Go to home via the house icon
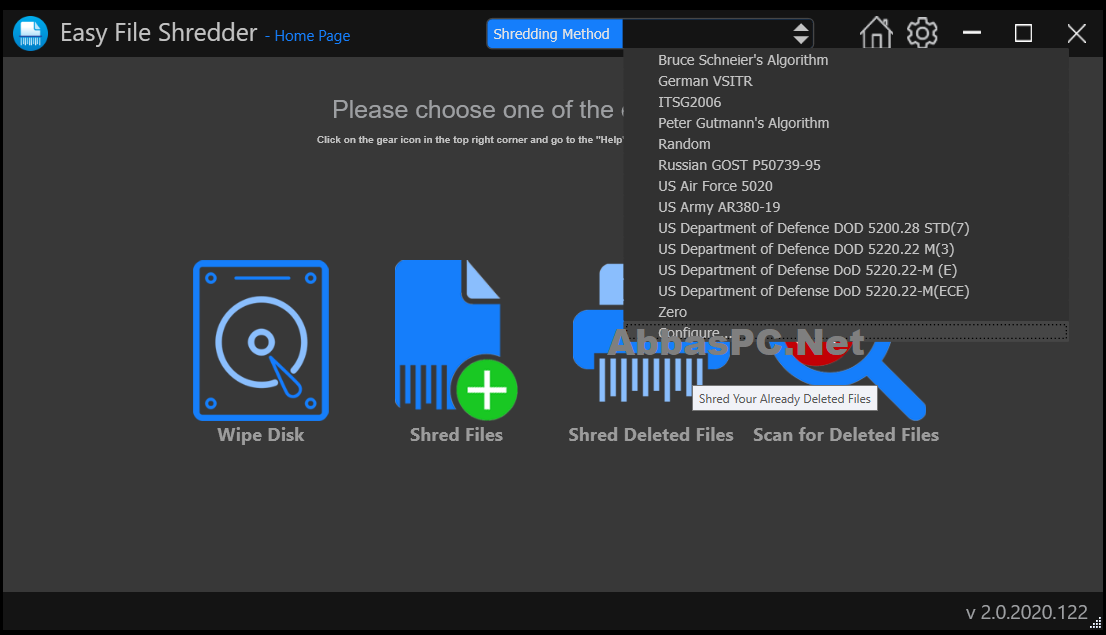The width and height of the screenshot is (1106, 635). [876, 32]
